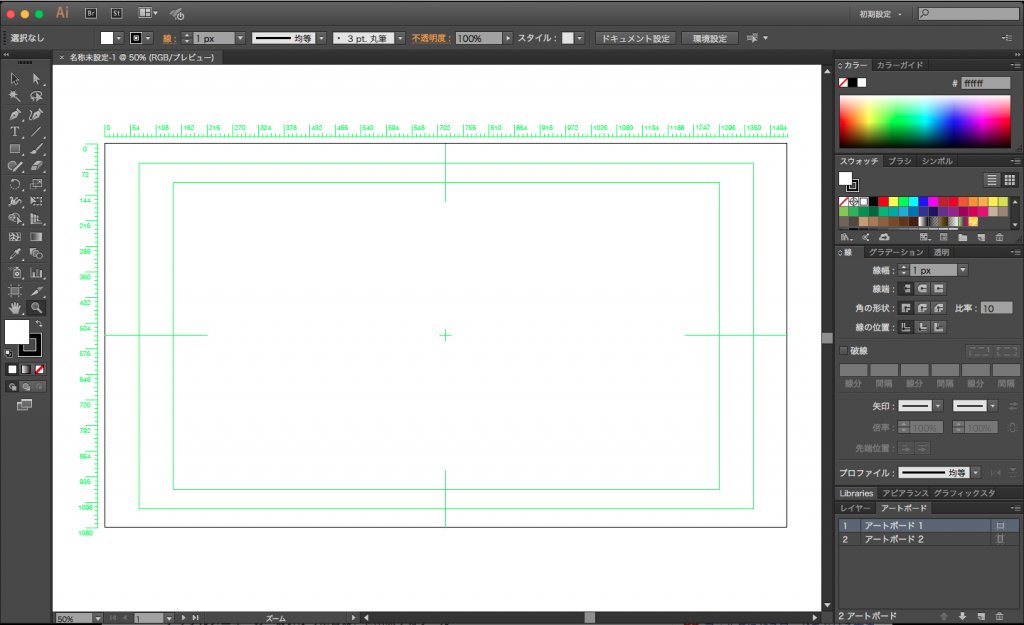This screenshot has width=1024, height=625.
Task: Open the arrange documents dropdown
Action: coord(148,13)
